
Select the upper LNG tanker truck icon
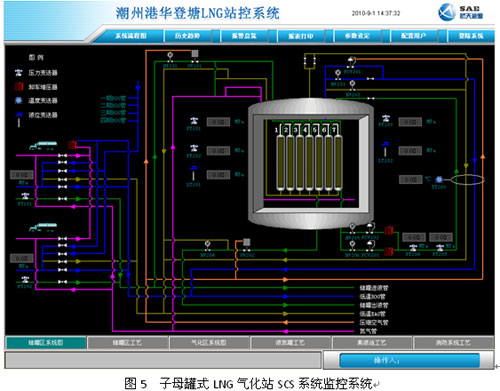(x=43, y=145)
